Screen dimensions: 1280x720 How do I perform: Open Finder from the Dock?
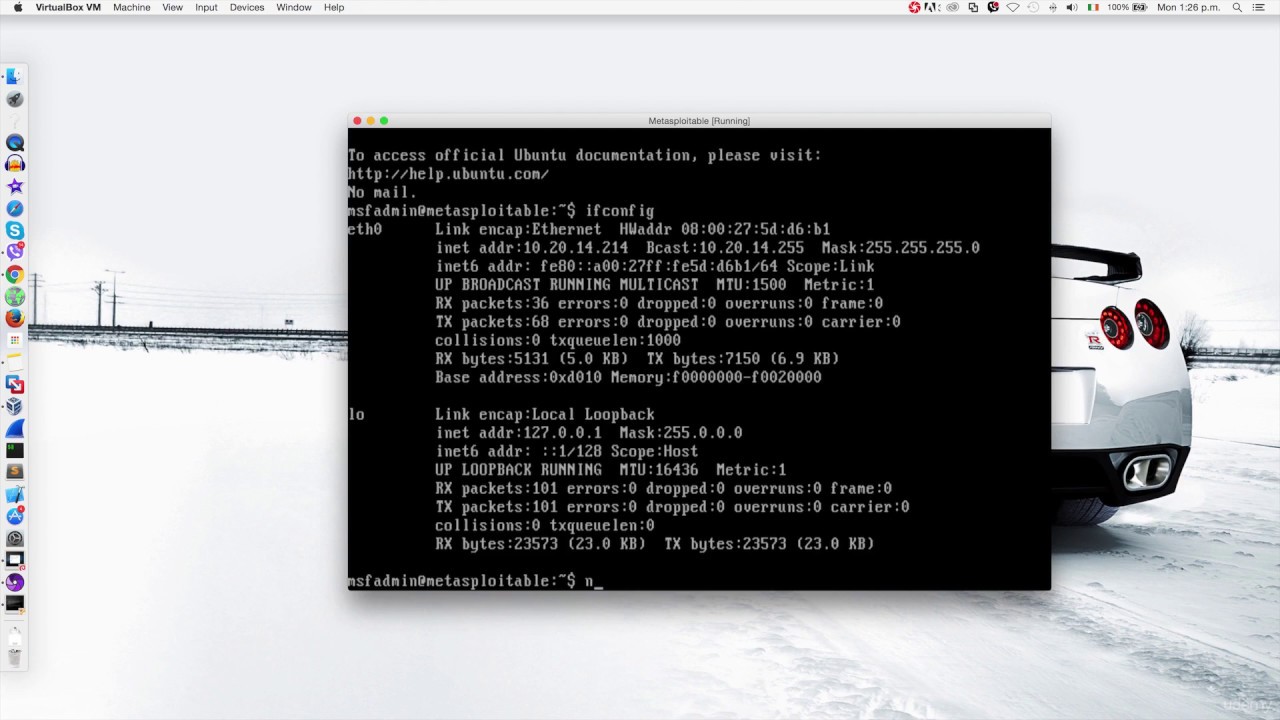tap(14, 77)
